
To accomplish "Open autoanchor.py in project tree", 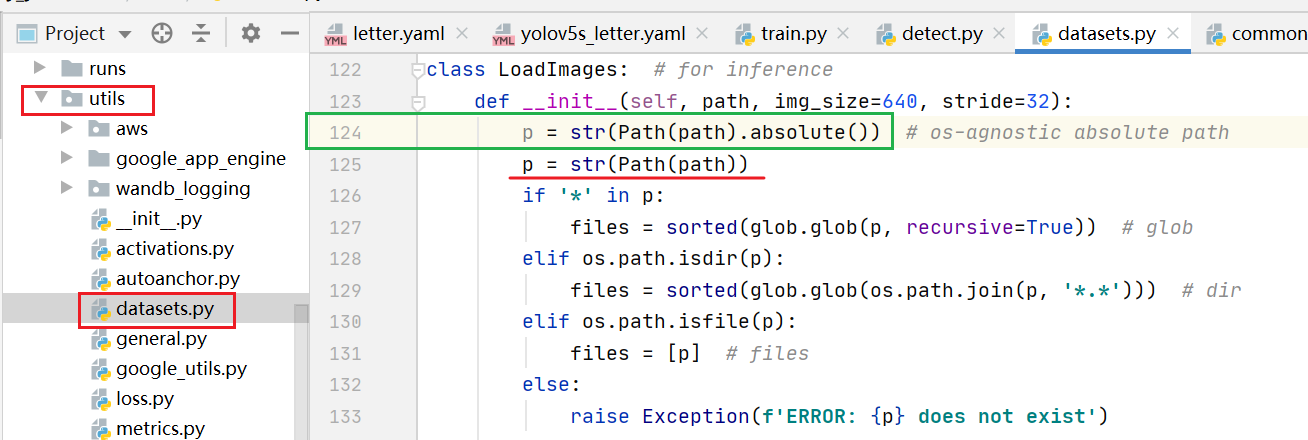I will click(178, 279).
